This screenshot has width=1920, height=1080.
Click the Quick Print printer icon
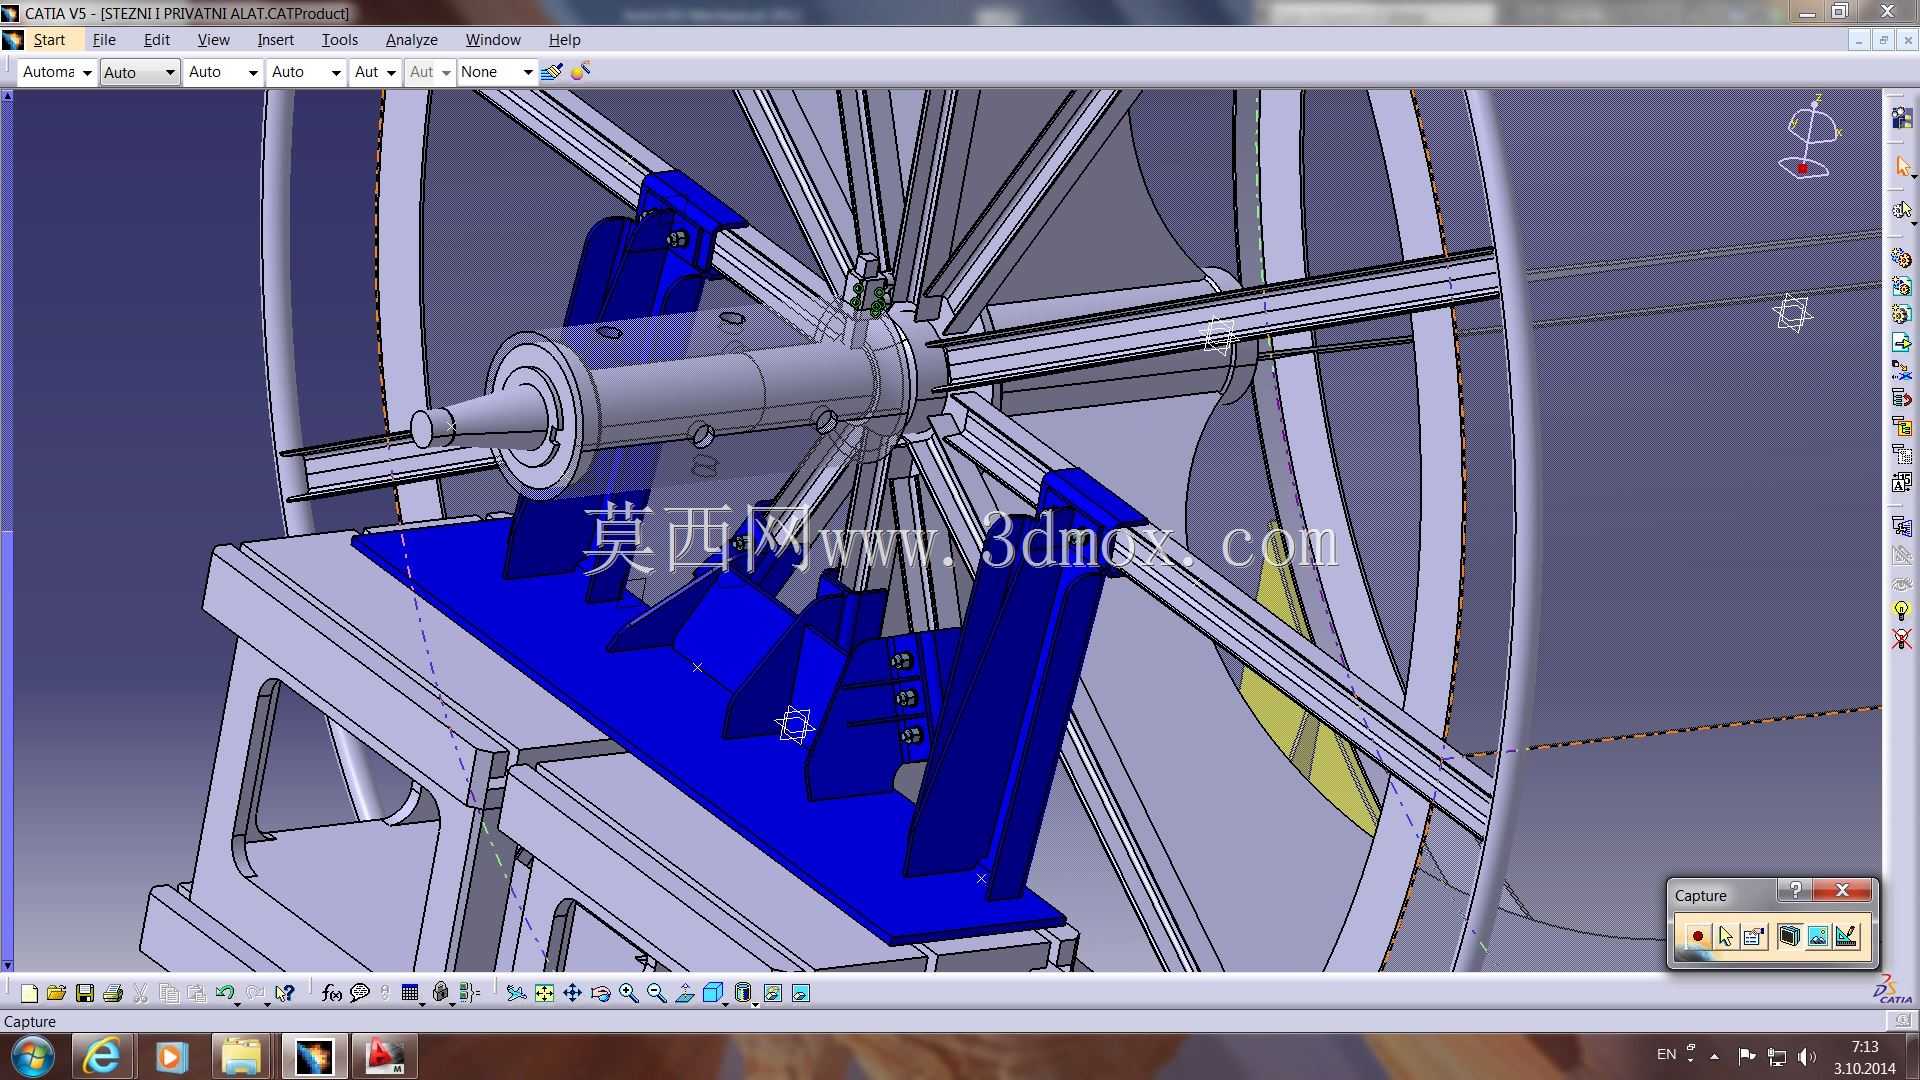(113, 993)
